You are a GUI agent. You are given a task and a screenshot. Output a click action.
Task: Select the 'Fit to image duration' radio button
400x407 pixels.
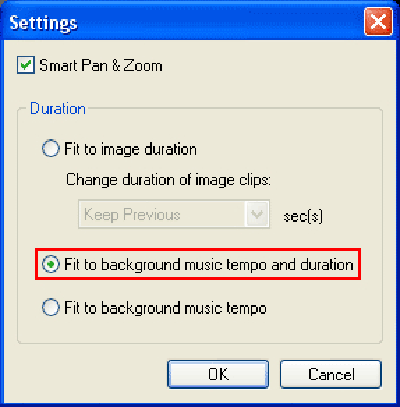point(51,149)
